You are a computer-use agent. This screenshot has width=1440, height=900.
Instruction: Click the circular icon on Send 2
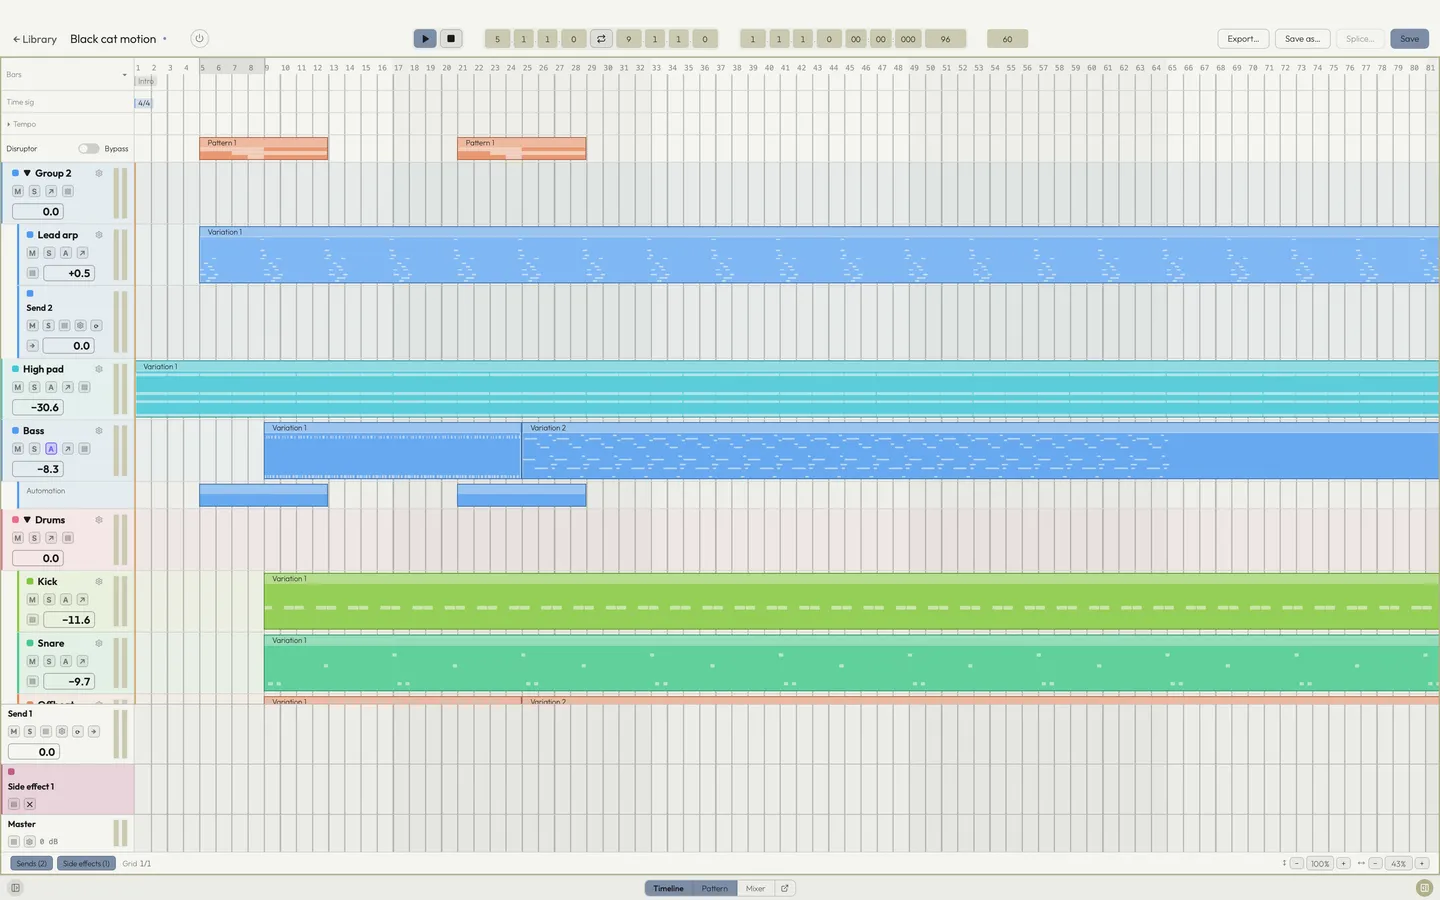tap(96, 326)
